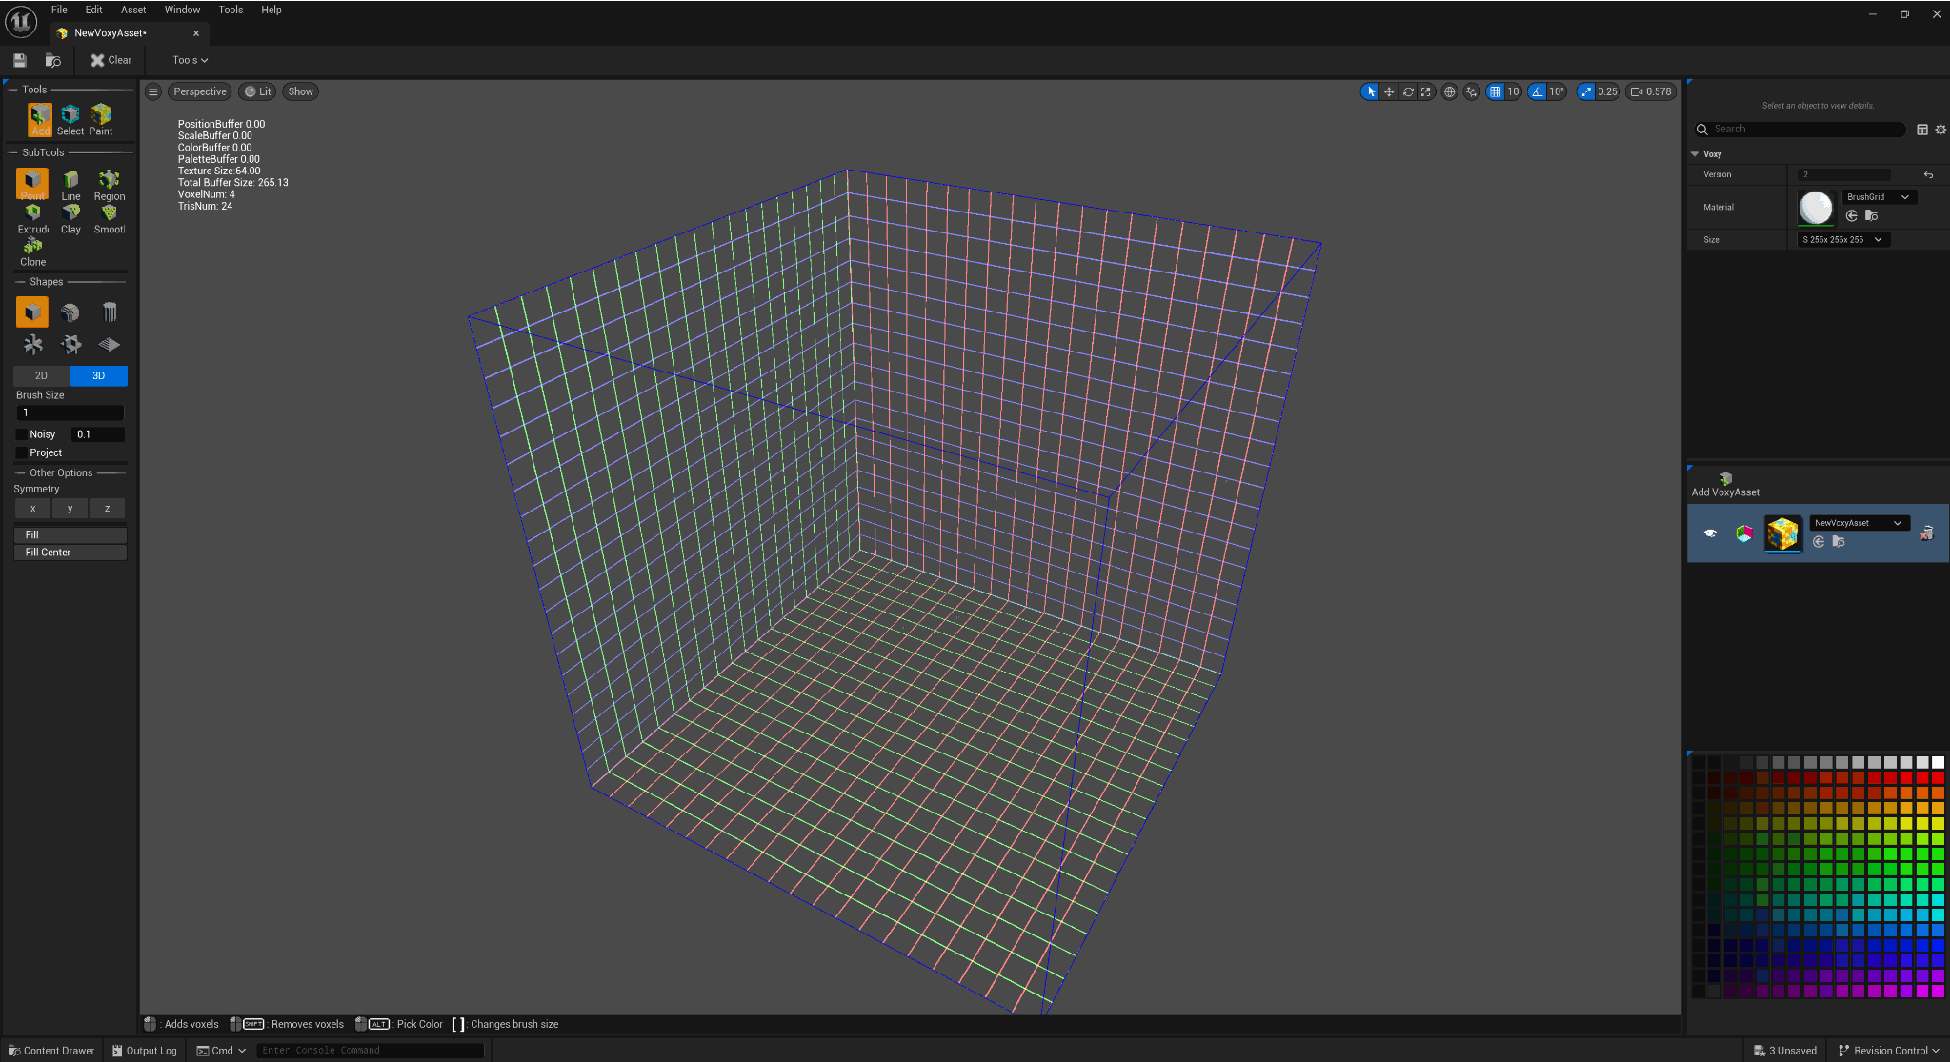Enable the Noisy checkbox
The height and width of the screenshot is (1062, 1950).
[22, 434]
